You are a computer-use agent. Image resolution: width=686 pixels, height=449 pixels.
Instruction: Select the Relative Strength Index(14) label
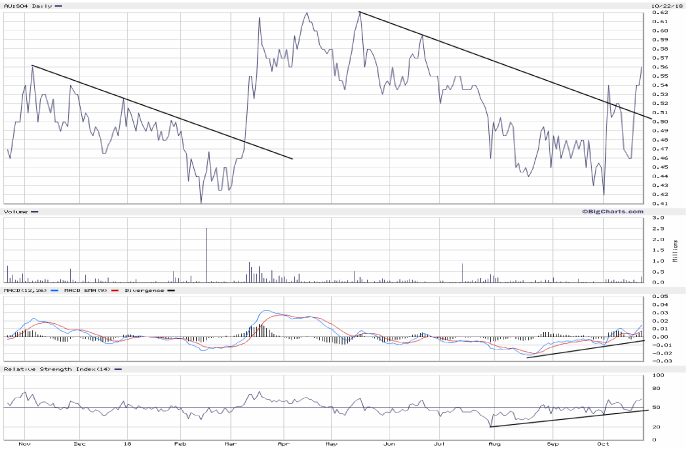point(55,369)
